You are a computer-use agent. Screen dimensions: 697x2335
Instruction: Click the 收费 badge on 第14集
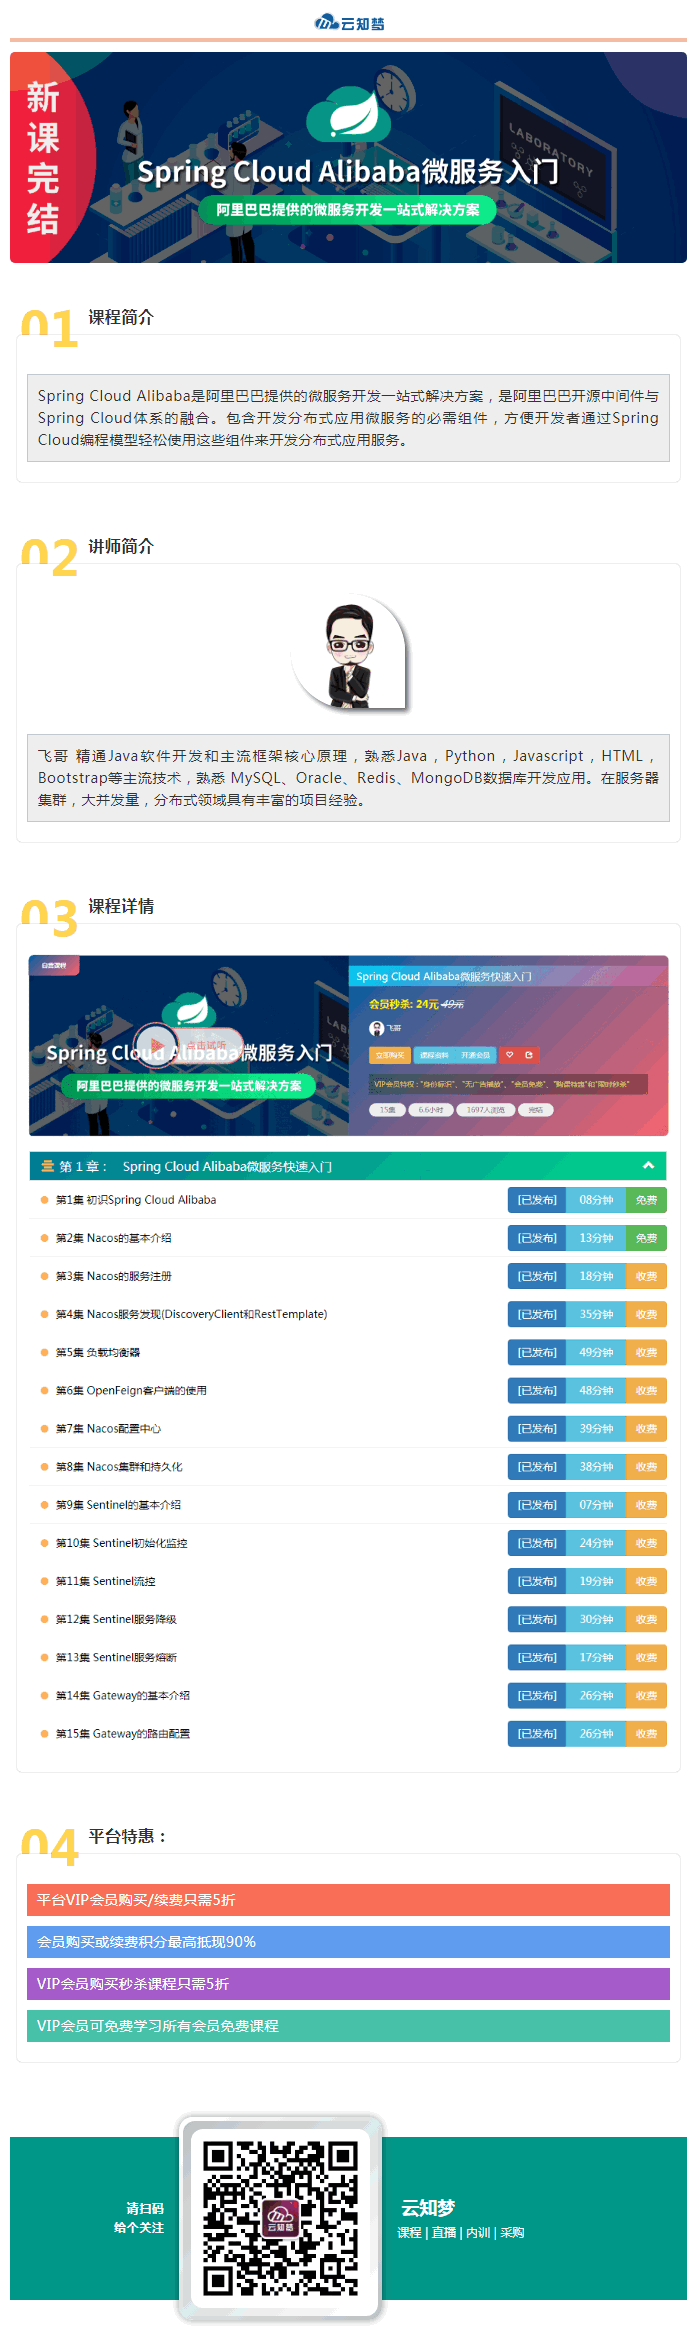647,1695
